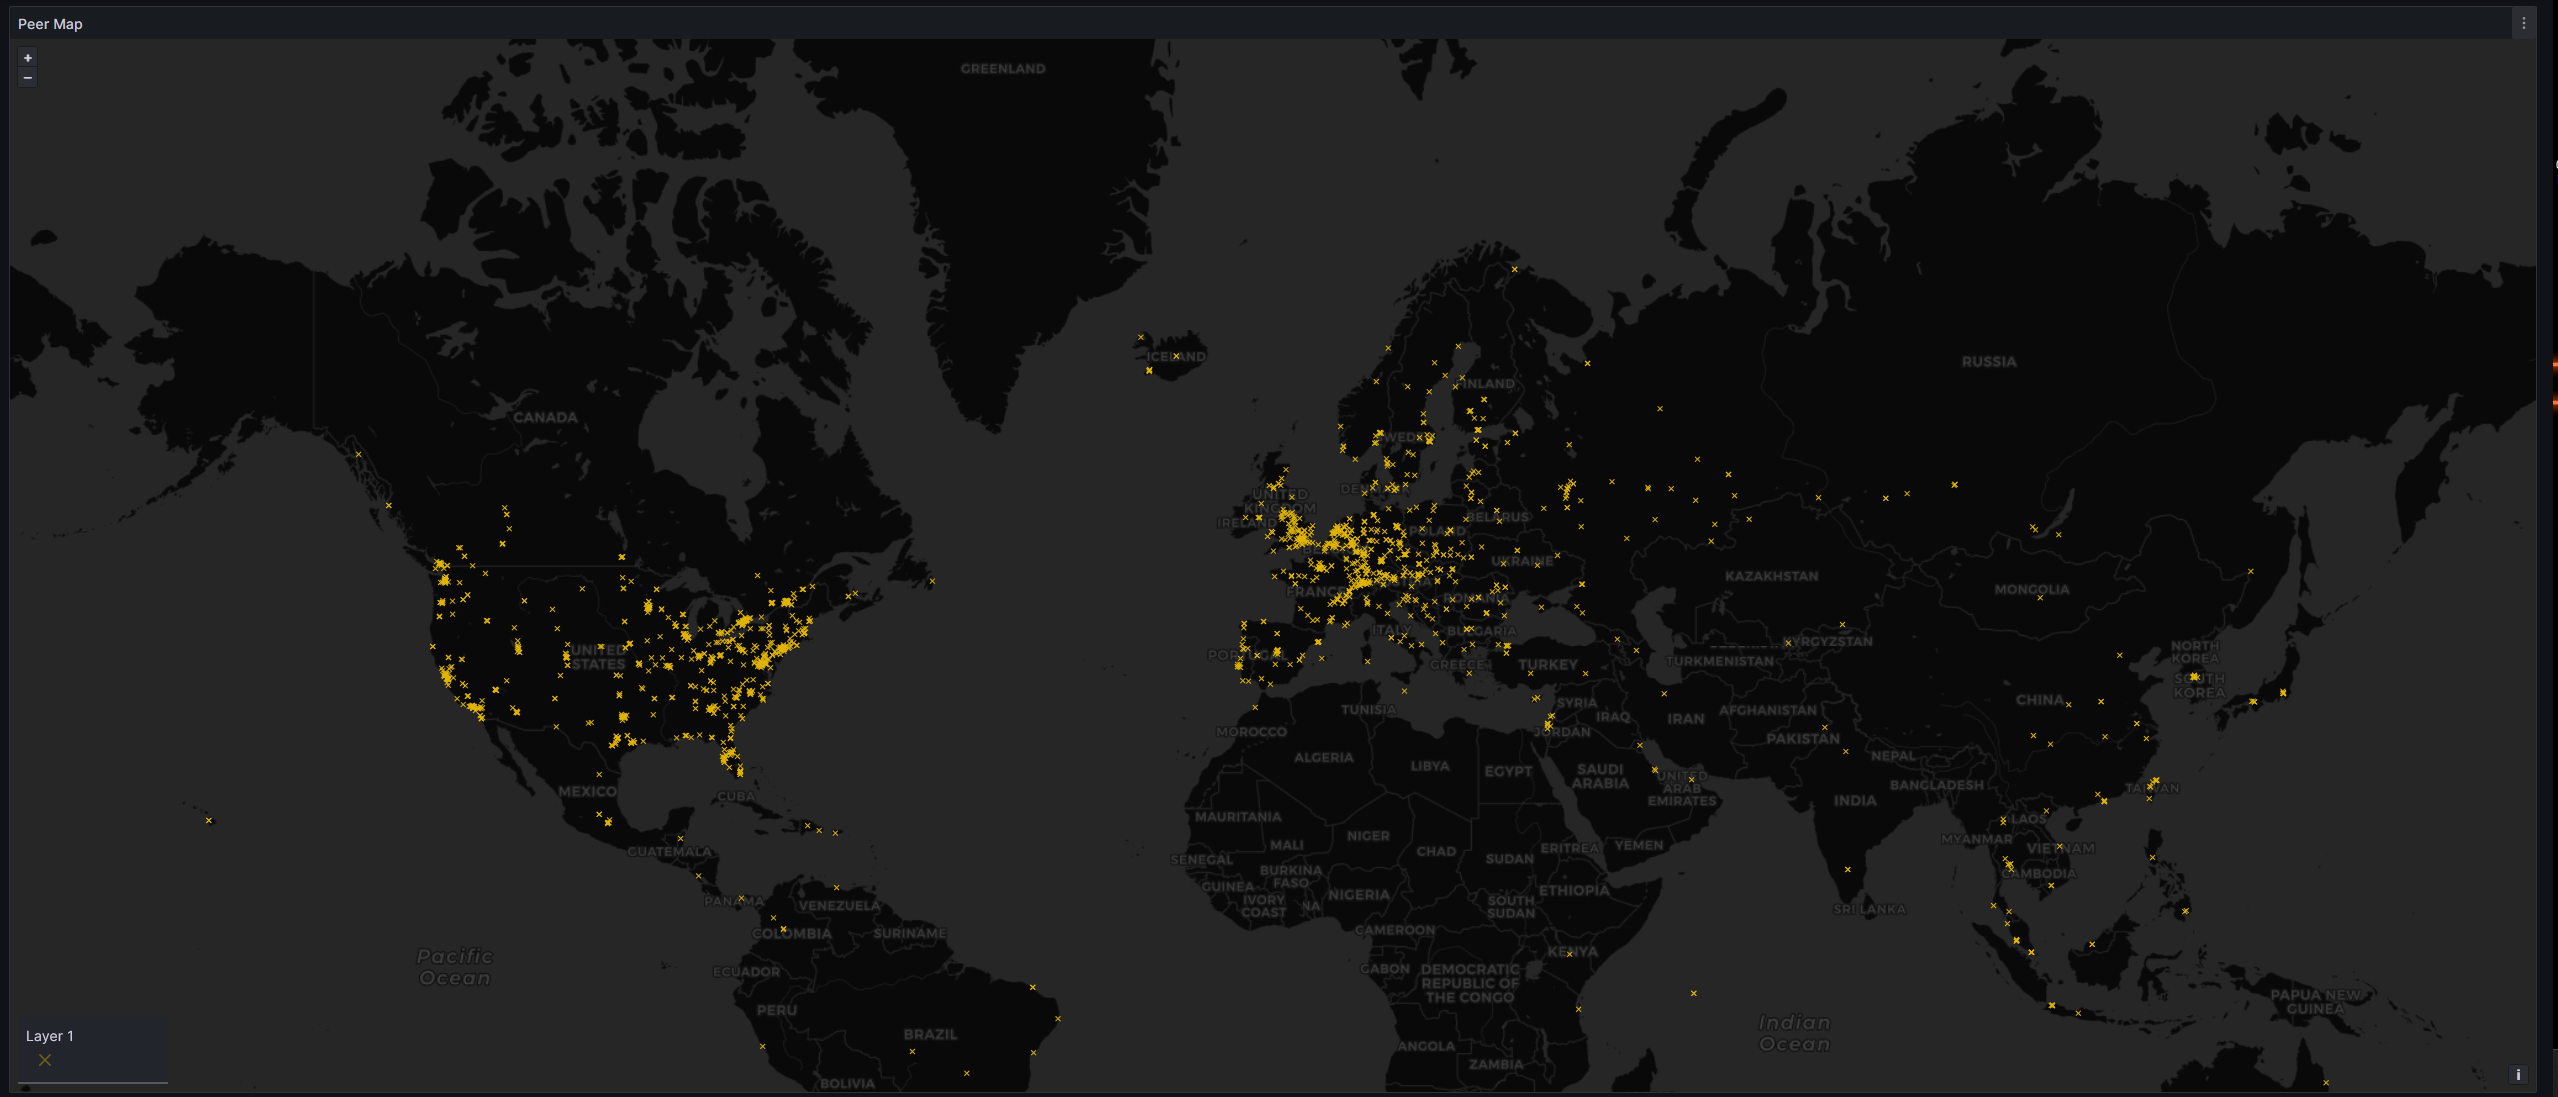
Task: Click the Pacific Ocean label
Action: pos(455,967)
